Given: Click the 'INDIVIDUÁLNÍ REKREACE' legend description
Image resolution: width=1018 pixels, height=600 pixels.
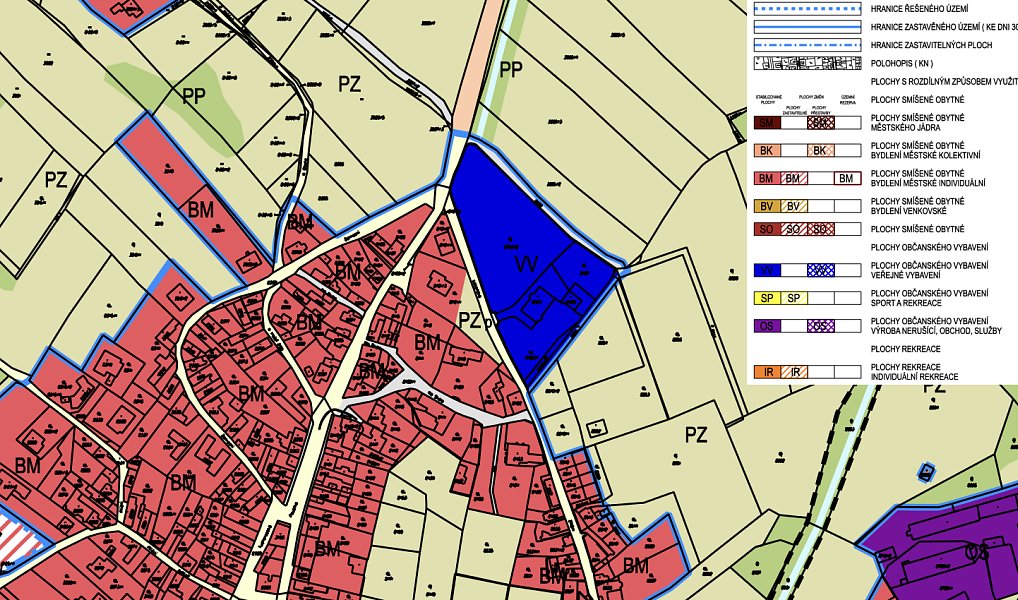Looking at the screenshot, I should 914,377.
